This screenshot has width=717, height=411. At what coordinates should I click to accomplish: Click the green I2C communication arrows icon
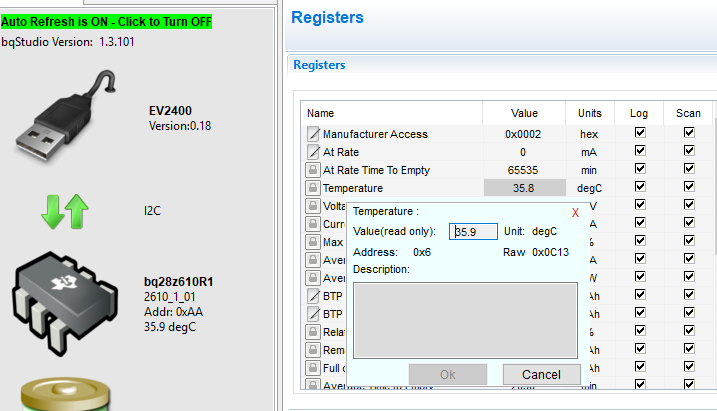point(66,212)
